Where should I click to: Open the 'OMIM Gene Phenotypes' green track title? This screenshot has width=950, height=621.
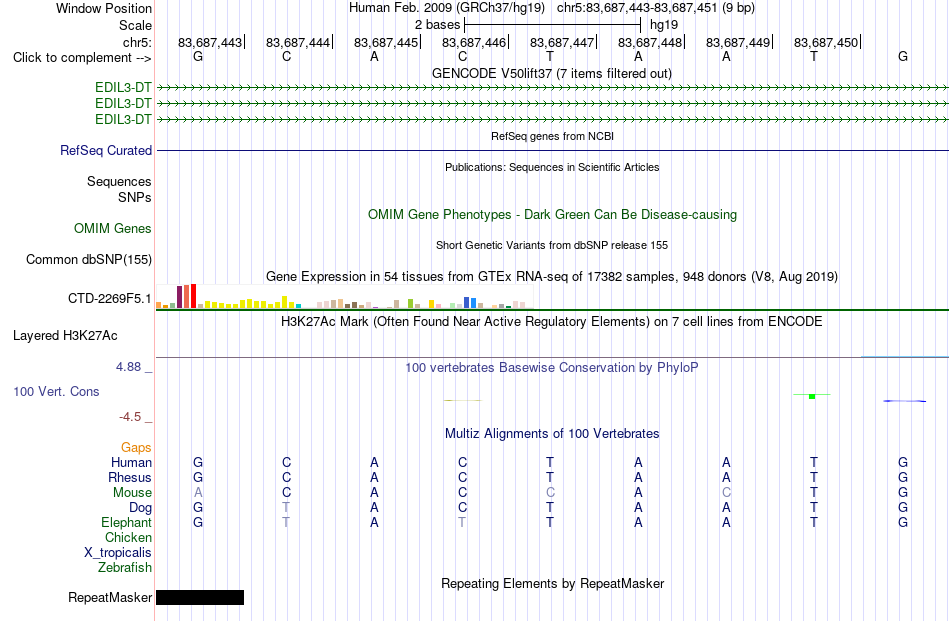(x=552, y=214)
